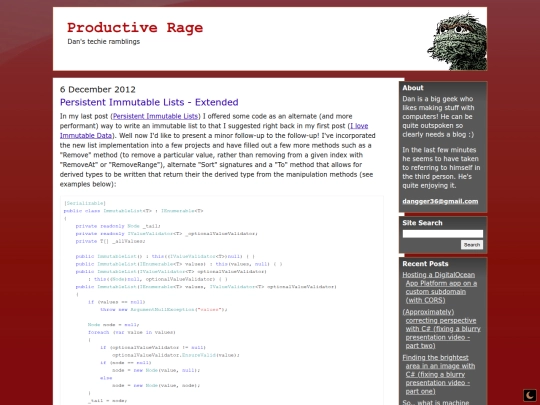The height and width of the screenshot is (405, 540).
Task: Open the Productive Rage site title
Action: [x=135, y=28]
